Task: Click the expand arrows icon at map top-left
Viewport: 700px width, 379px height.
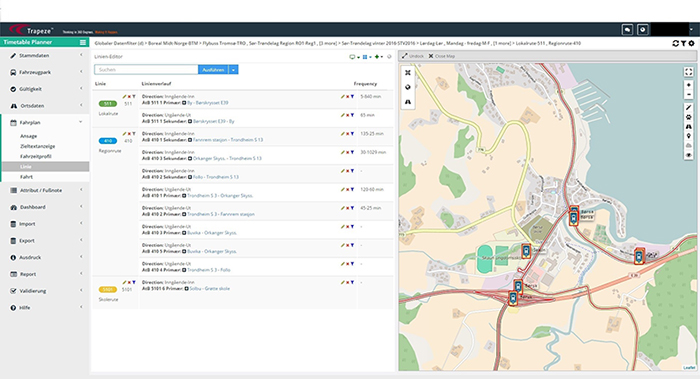Action: [x=408, y=72]
